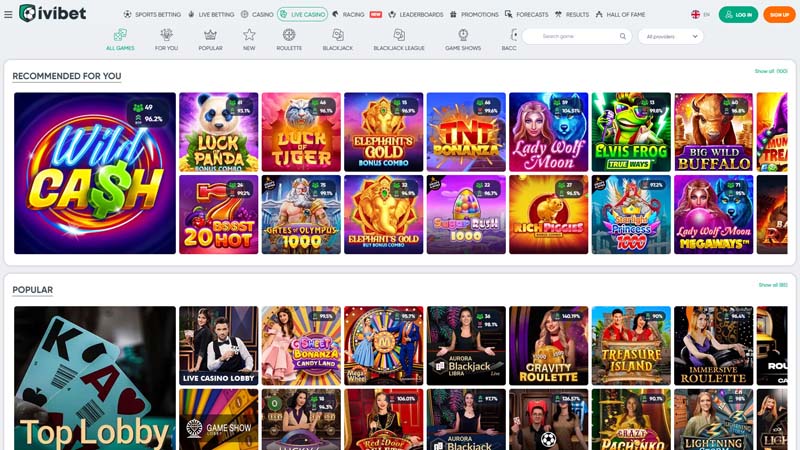Image resolution: width=800 pixels, height=450 pixels.
Task: Open the Game Show lobby tile
Action: click(218, 419)
